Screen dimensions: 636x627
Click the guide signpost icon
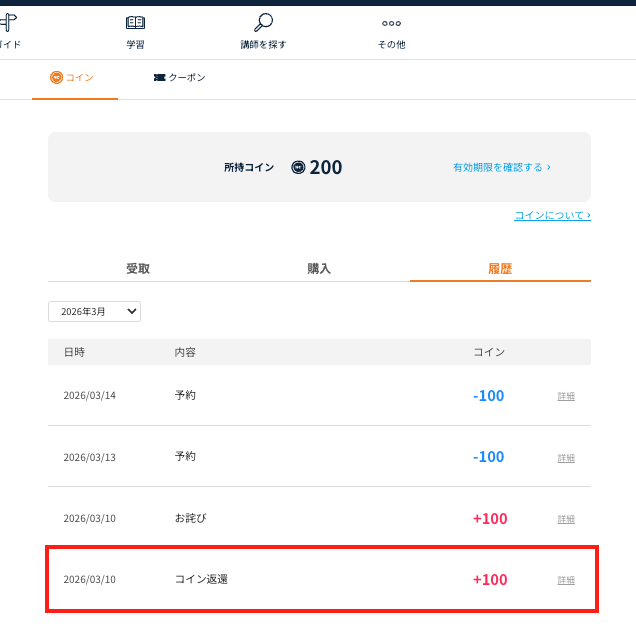point(9,23)
